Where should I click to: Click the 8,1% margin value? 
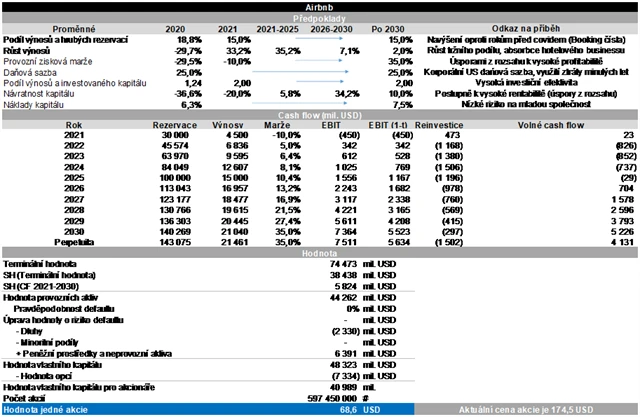pyautogui.click(x=288, y=167)
